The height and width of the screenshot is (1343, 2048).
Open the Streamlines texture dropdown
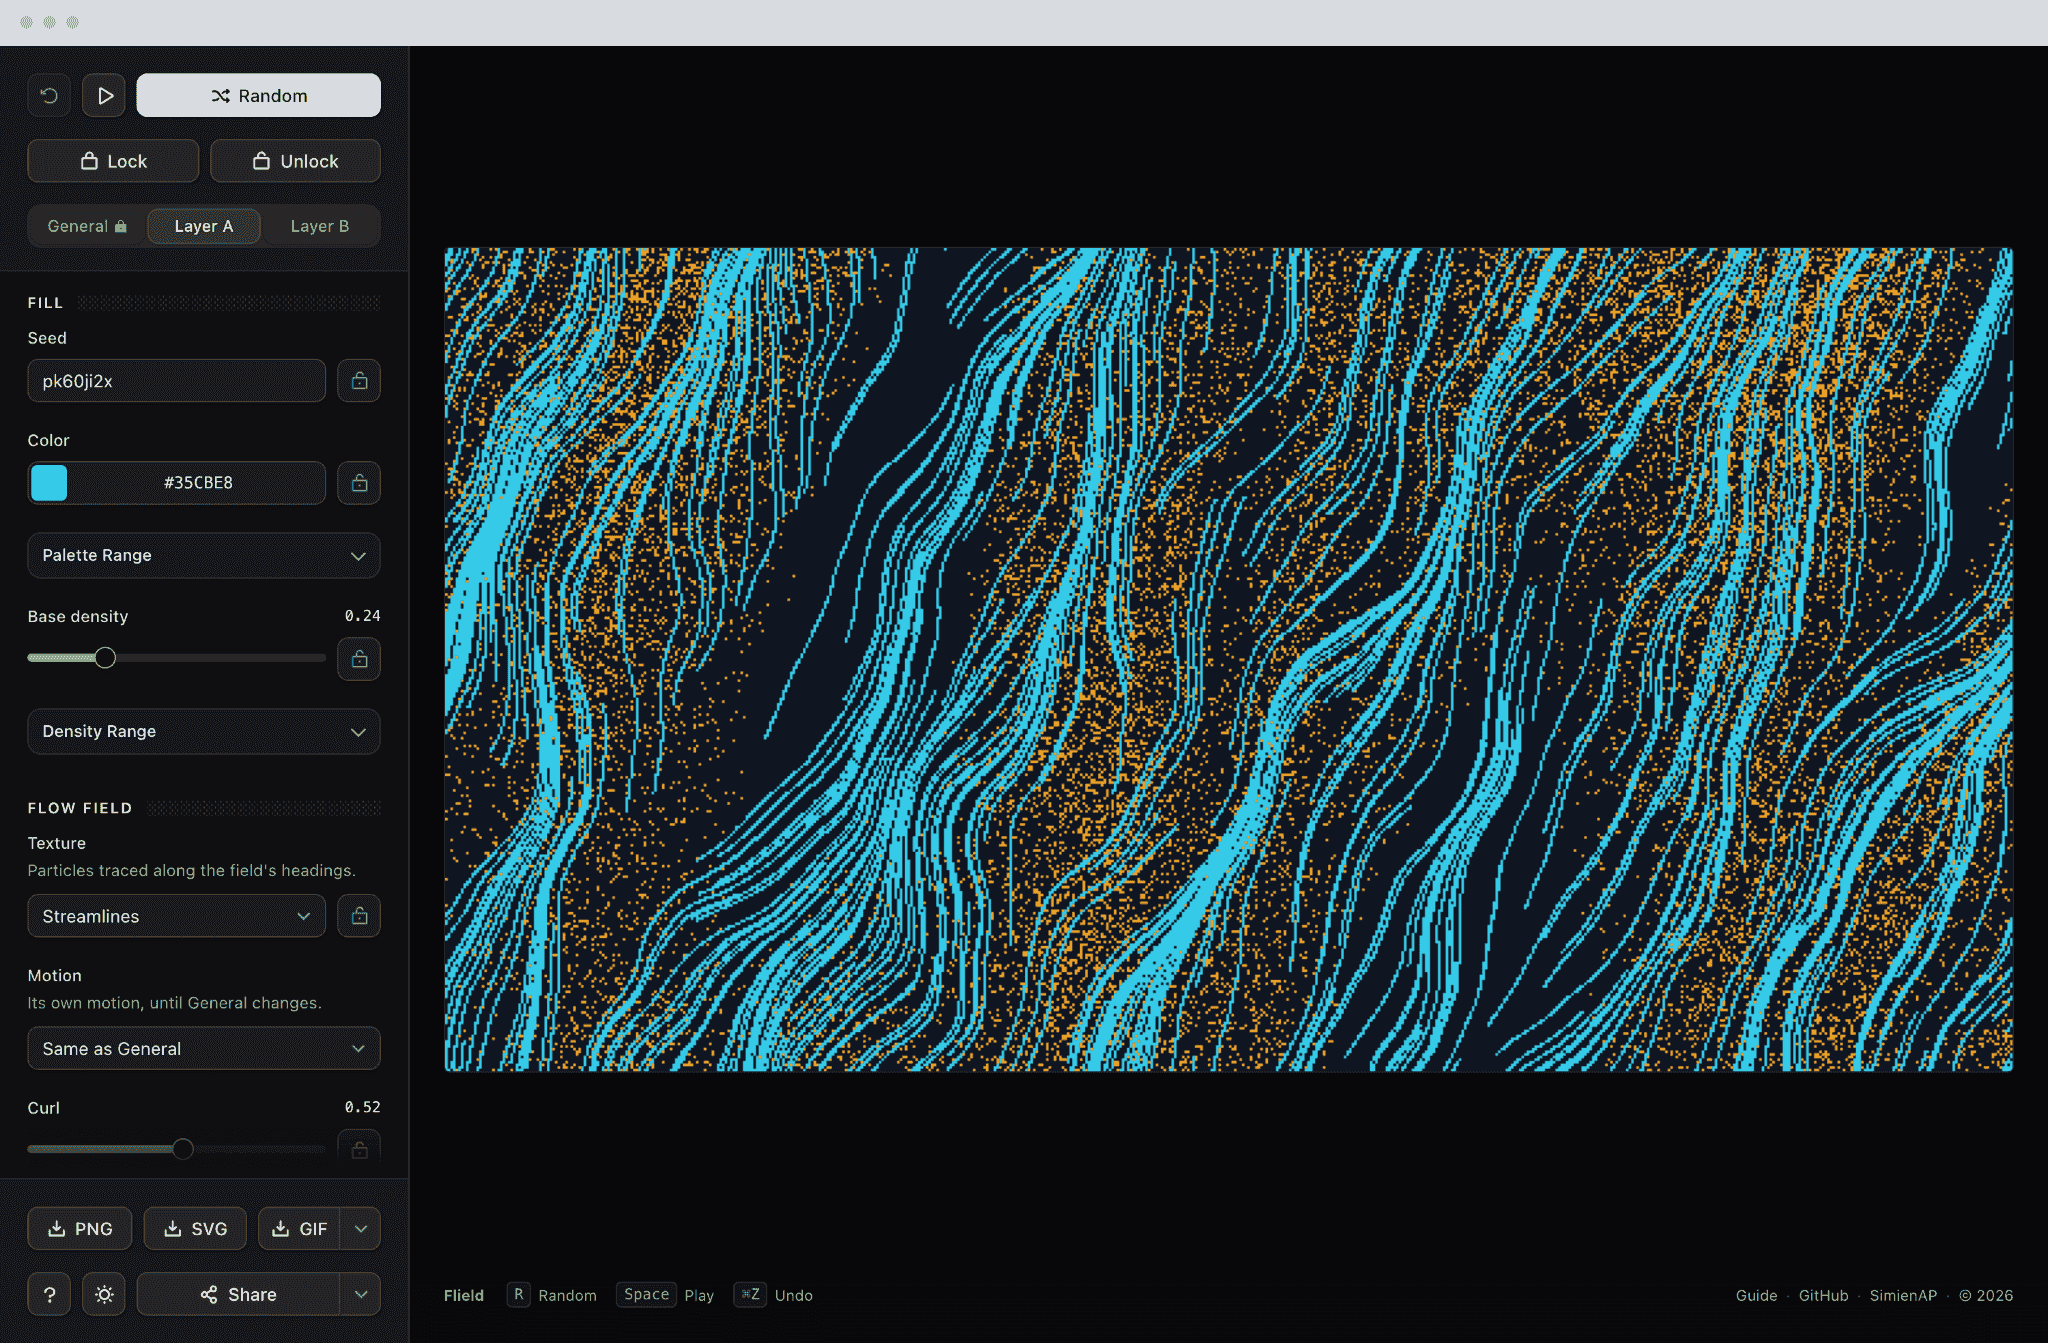pos(176,916)
